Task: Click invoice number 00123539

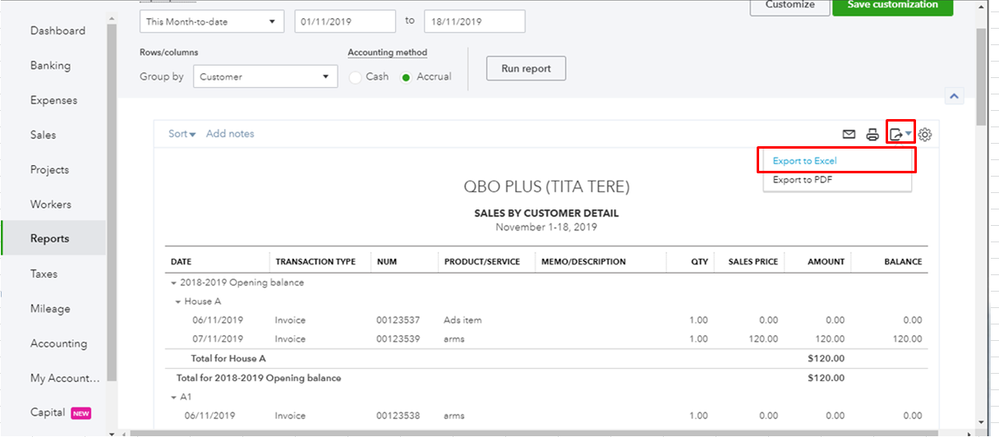Action: 398,339
